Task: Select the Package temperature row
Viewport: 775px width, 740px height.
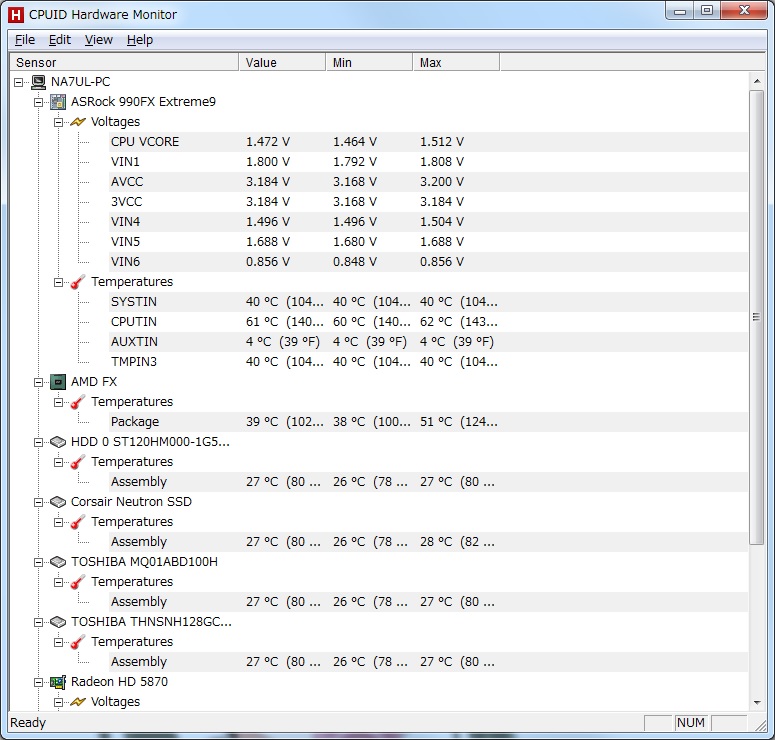Action: 428,422
